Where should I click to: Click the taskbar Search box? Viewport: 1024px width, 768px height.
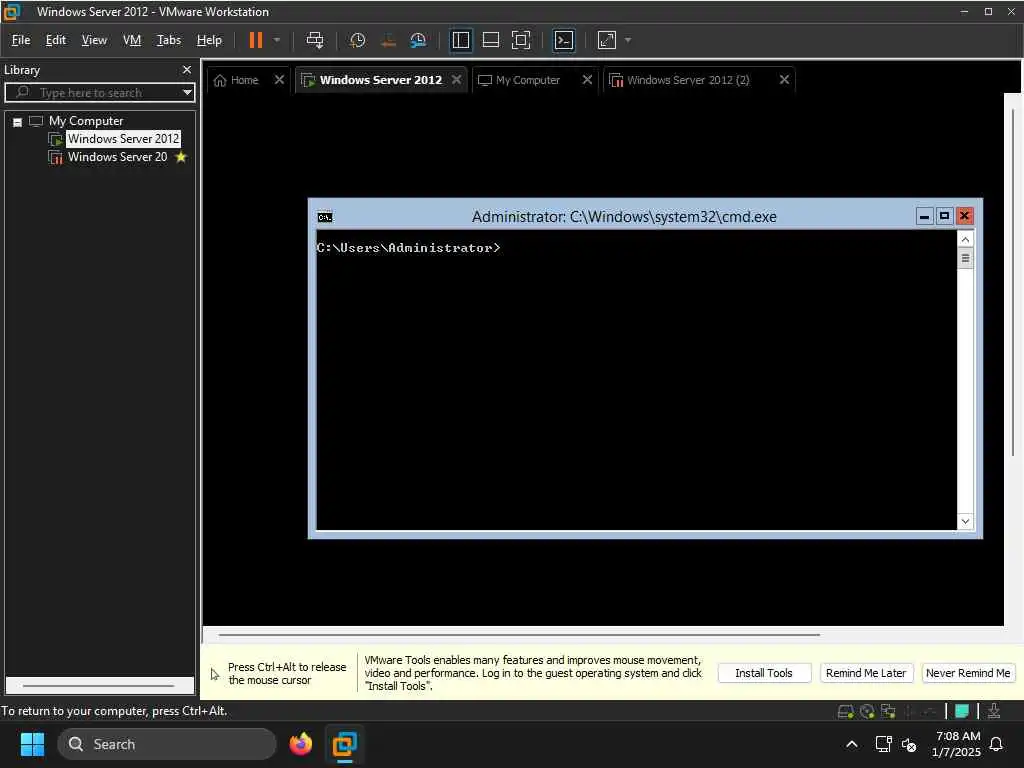167,744
